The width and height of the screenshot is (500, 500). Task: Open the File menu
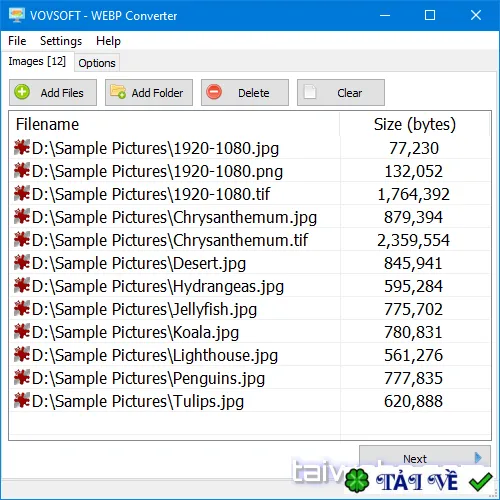click(x=17, y=41)
